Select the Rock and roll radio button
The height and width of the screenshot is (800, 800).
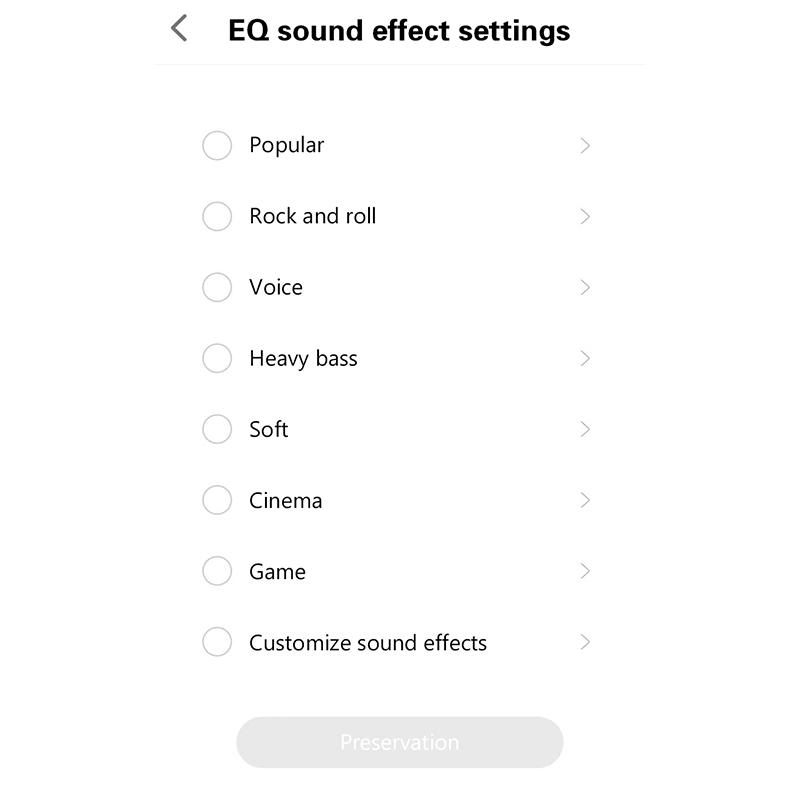point(217,217)
